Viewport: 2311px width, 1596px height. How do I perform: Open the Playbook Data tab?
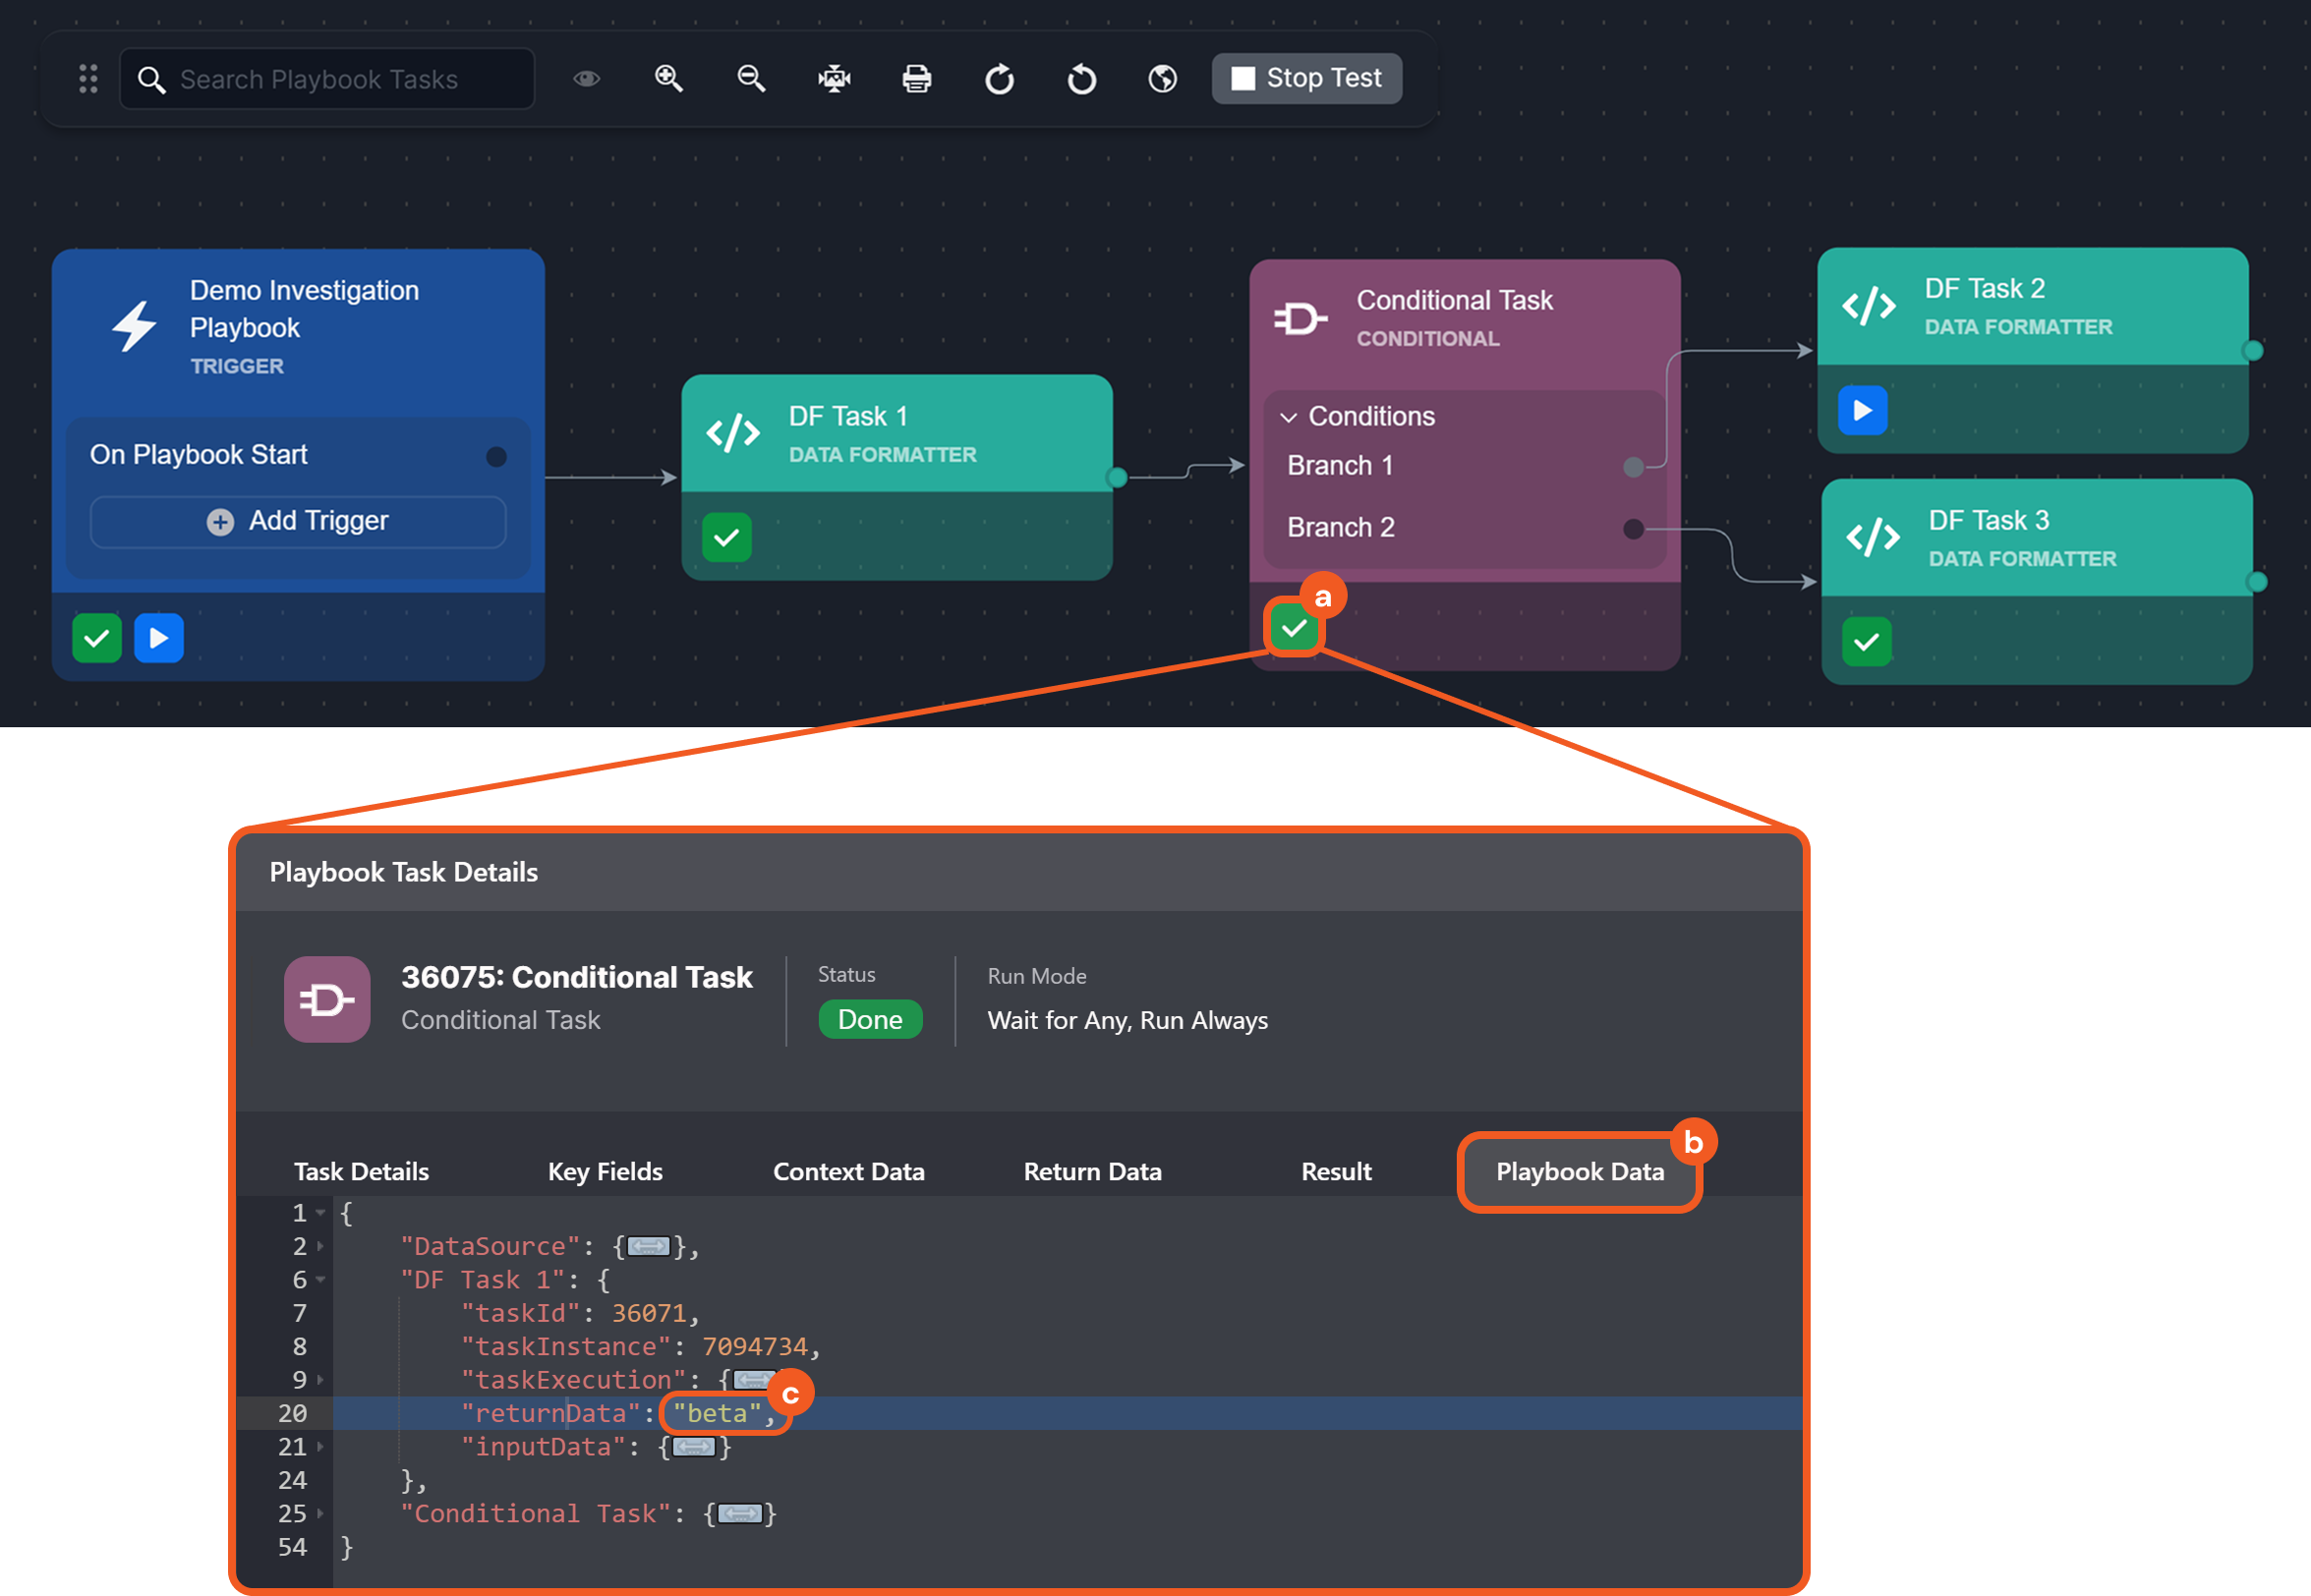click(1579, 1171)
